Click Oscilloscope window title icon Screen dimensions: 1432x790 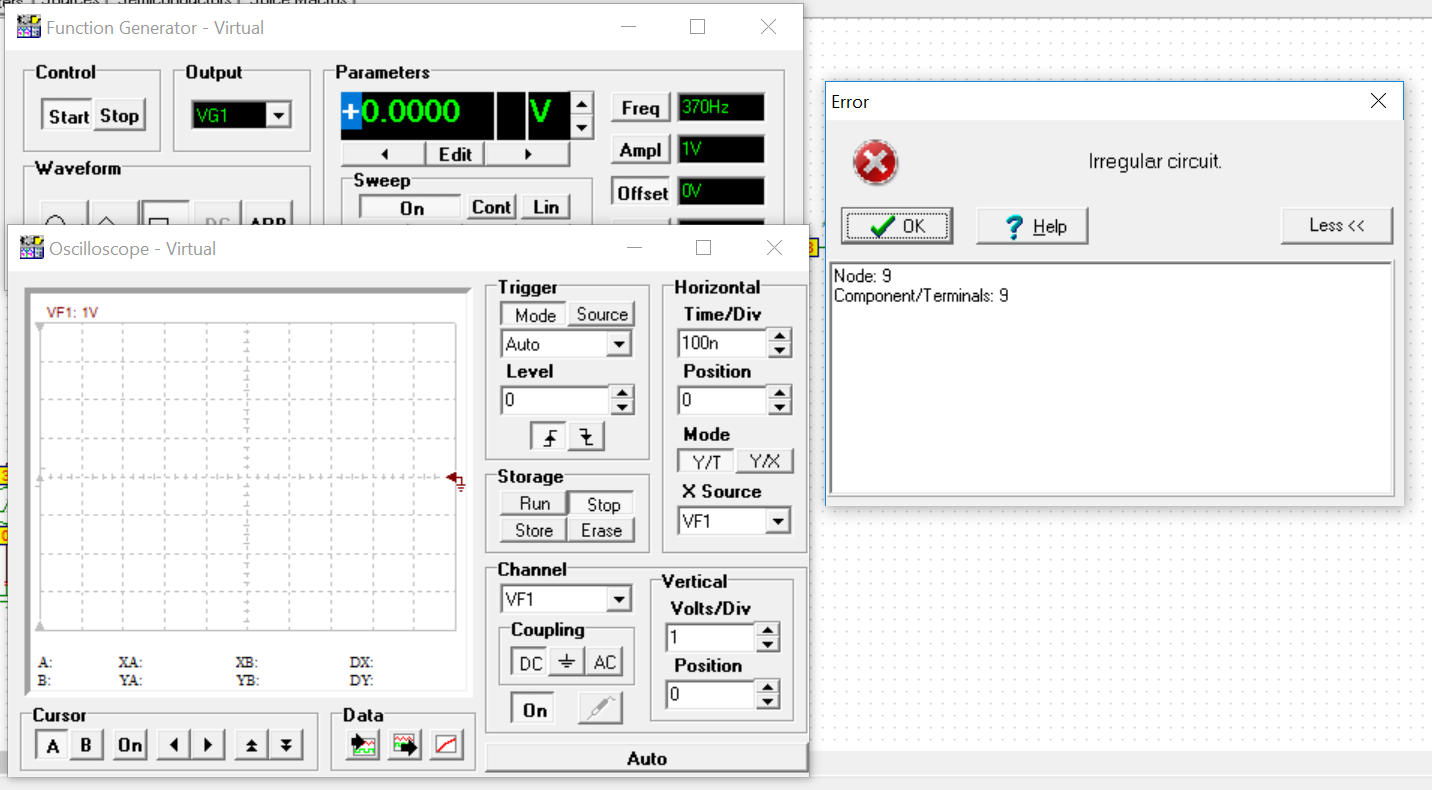click(x=30, y=248)
